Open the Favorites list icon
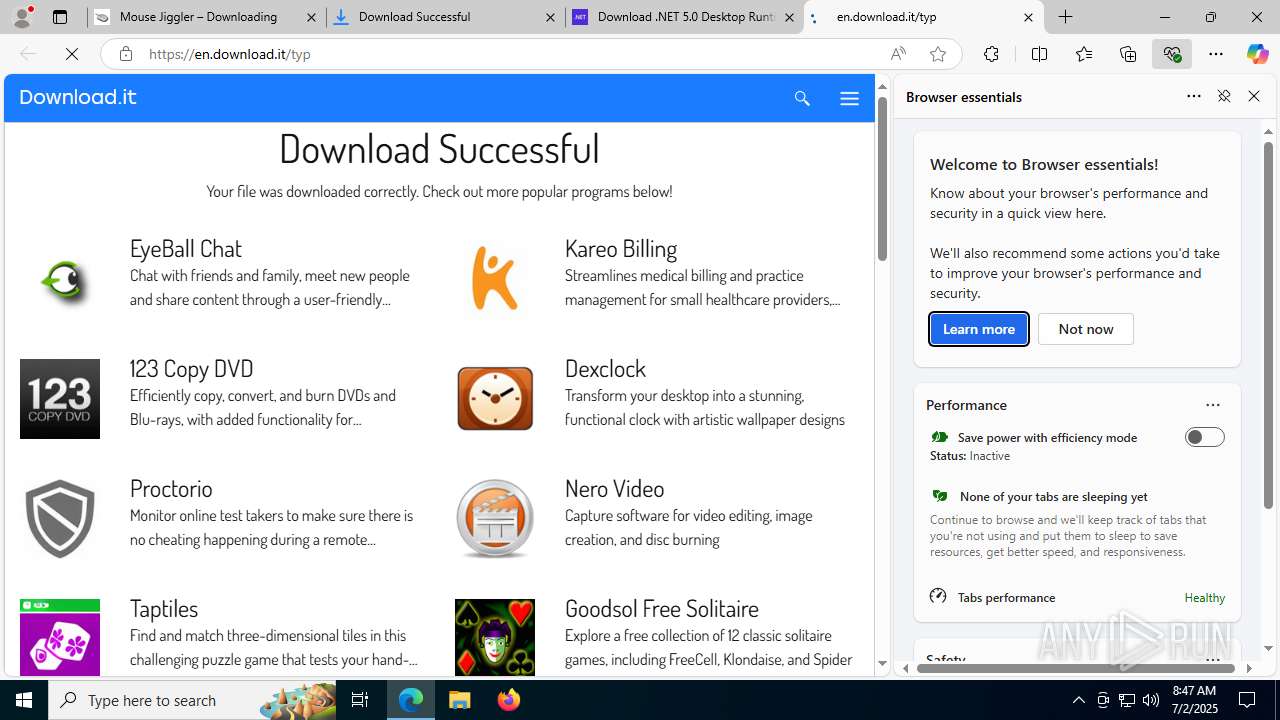Image resolution: width=1280 pixels, height=720 pixels. tap(1084, 54)
